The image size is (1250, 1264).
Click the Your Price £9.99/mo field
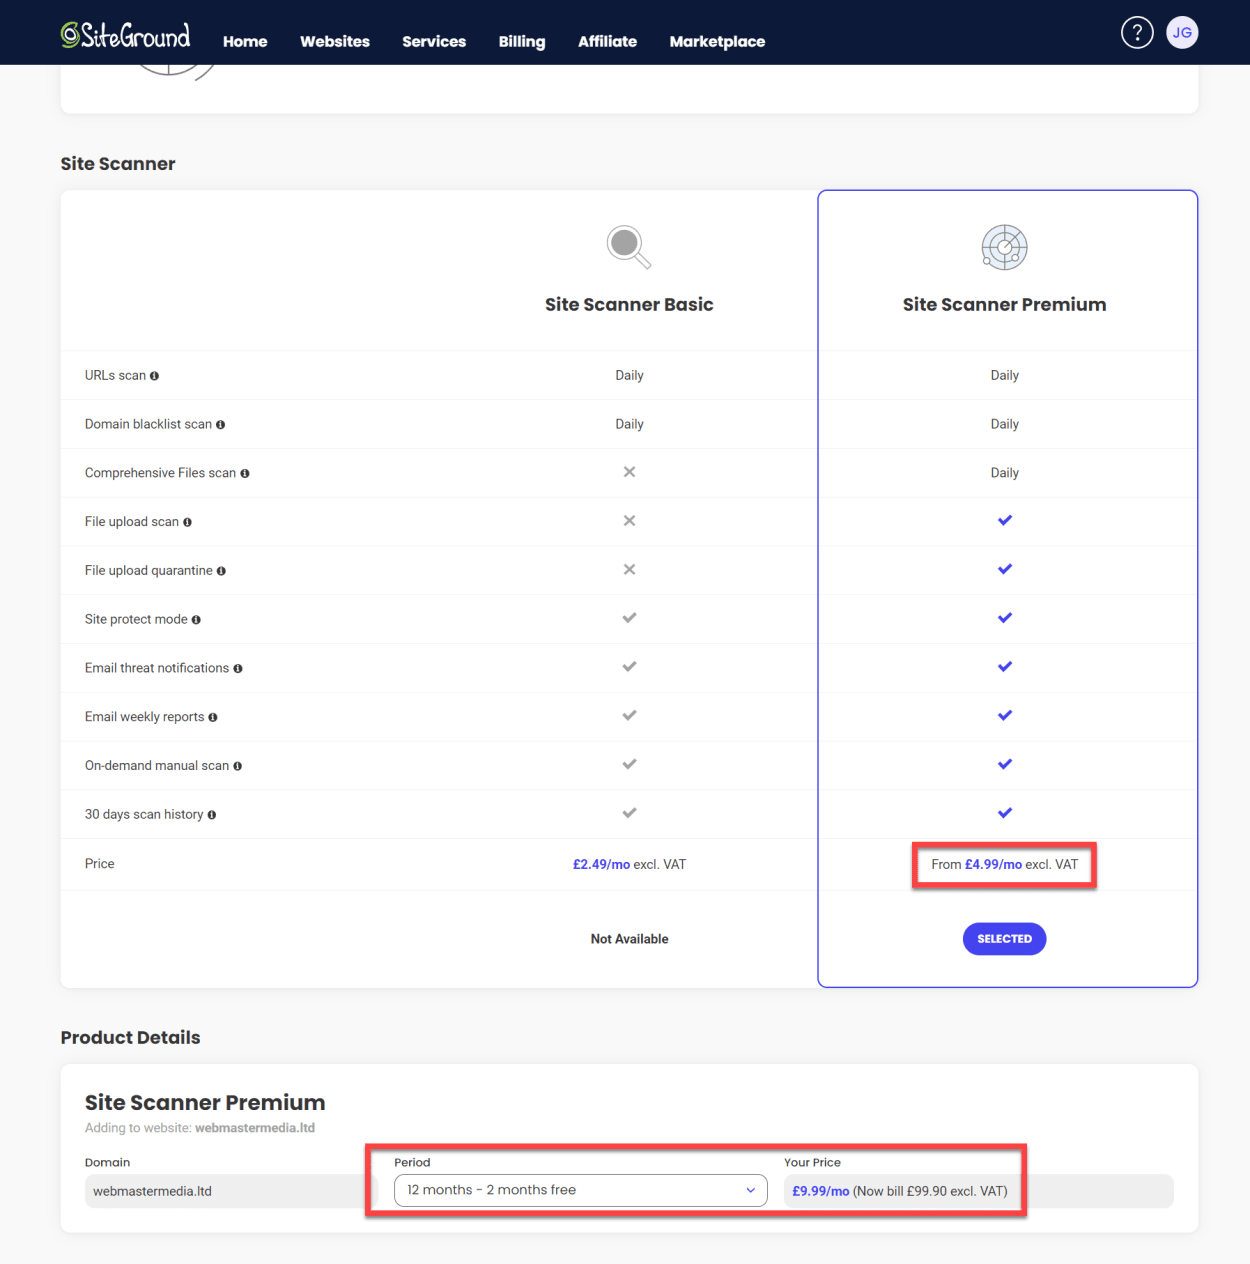pyautogui.click(x=978, y=1191)
